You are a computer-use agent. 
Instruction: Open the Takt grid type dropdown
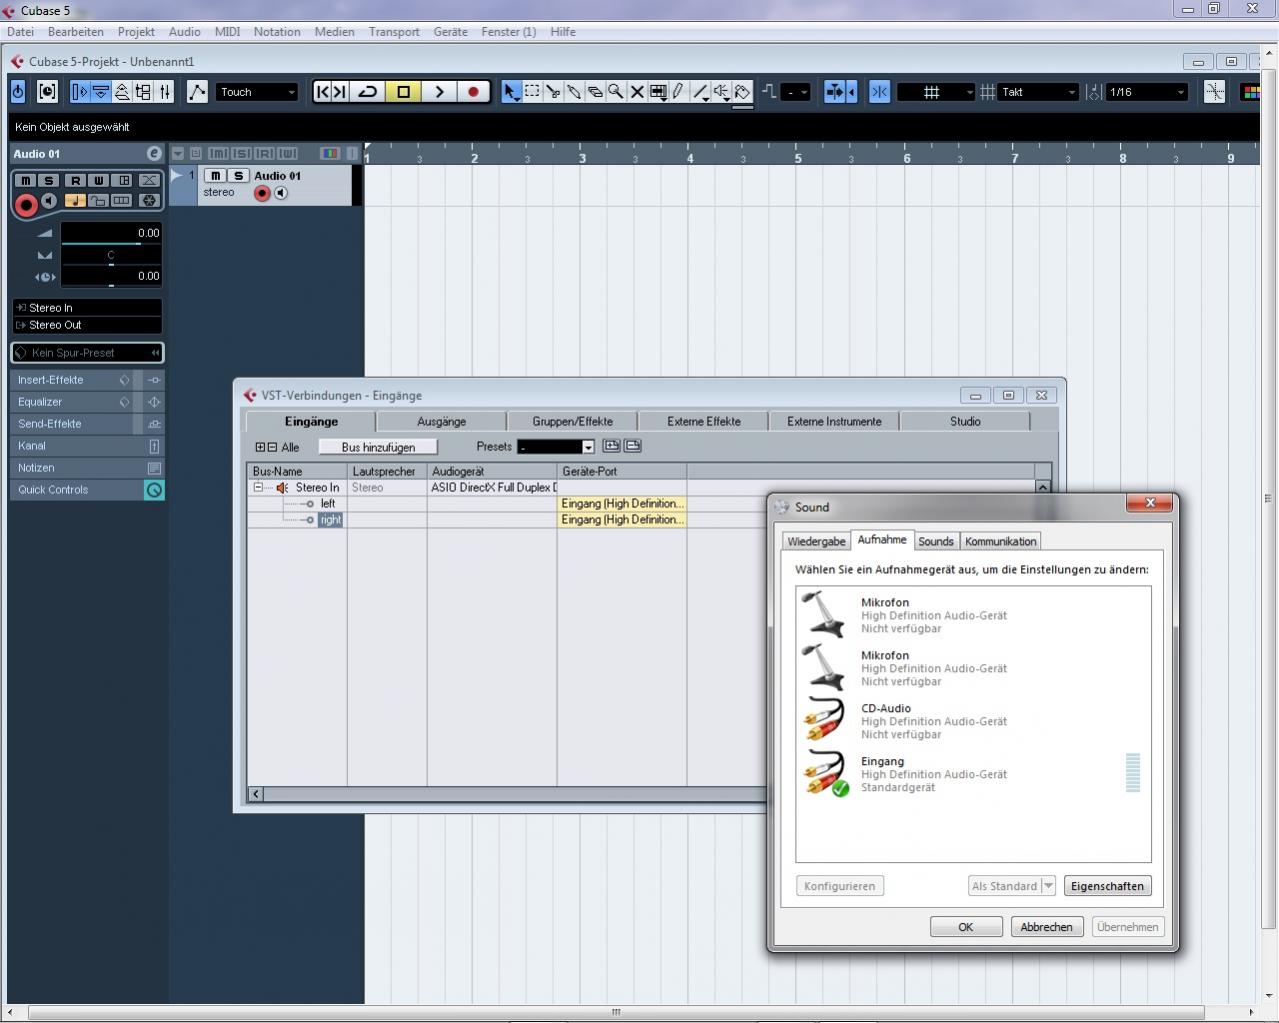[x=1039, y=92]
